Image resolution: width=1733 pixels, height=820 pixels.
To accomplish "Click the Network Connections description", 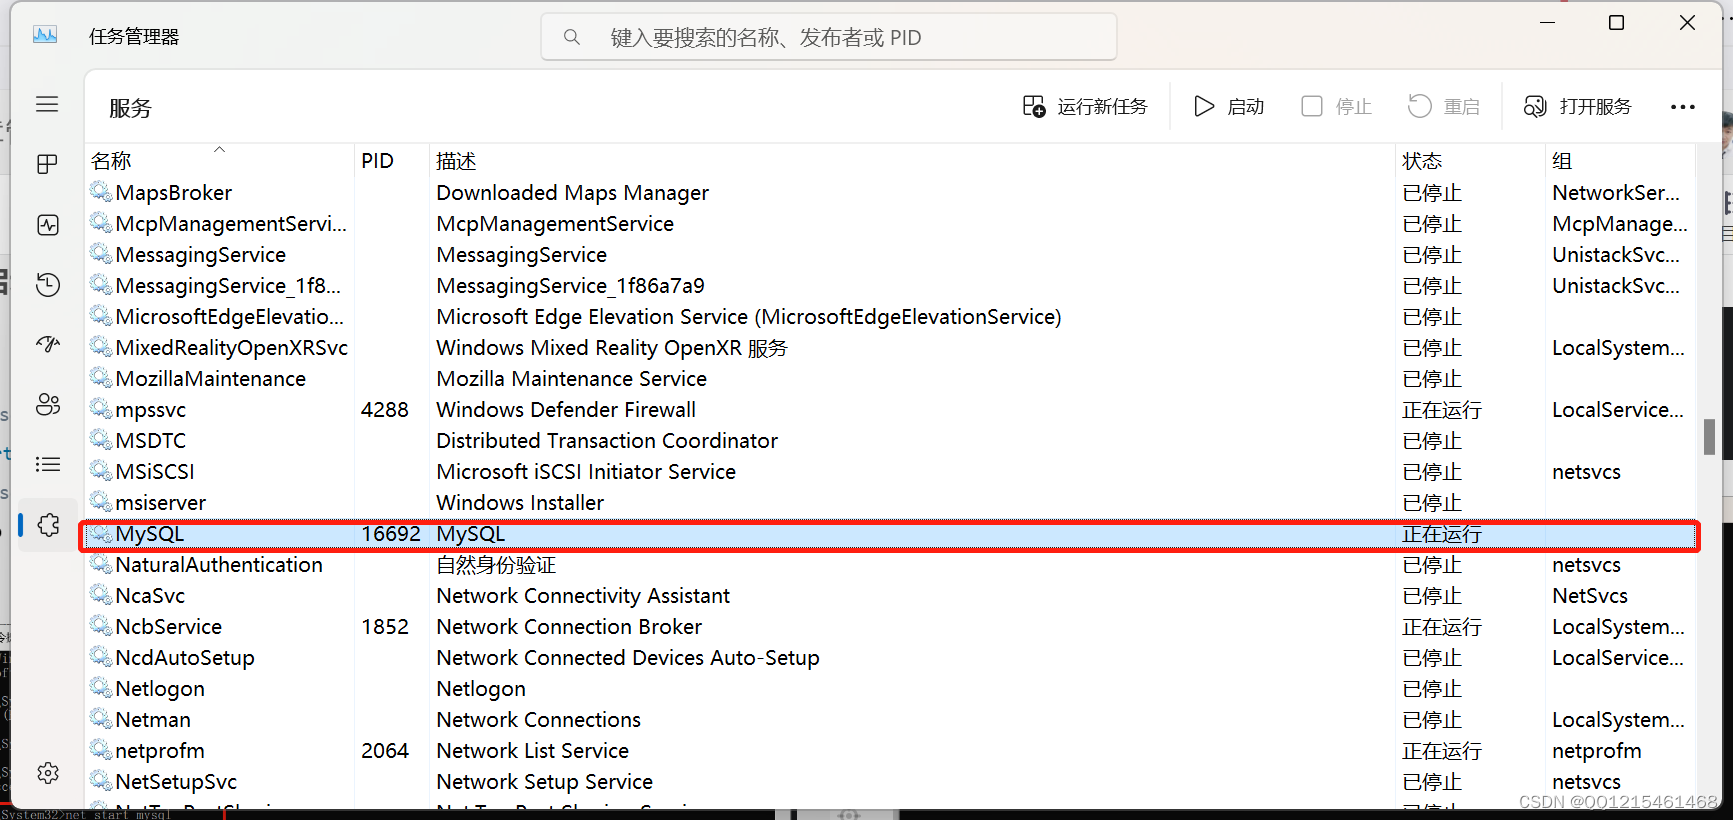I will tap(539, 720).
